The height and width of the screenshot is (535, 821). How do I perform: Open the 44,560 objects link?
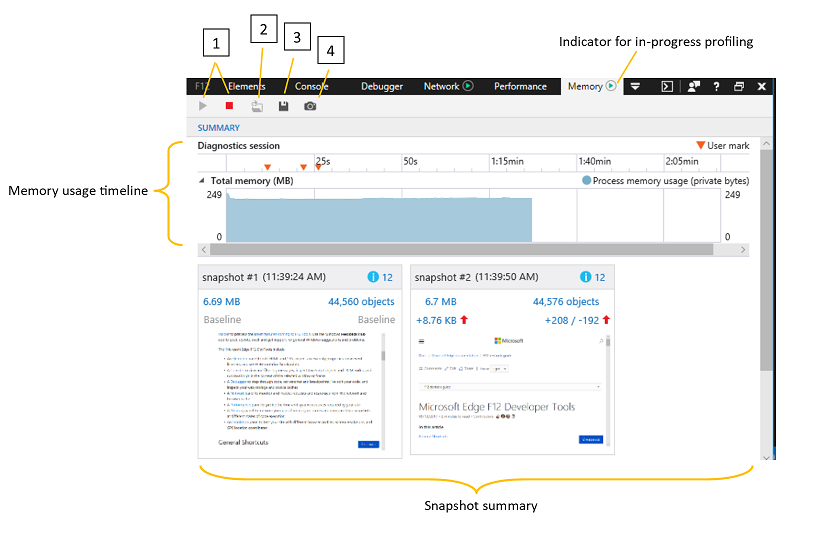(x=361, y=302)
